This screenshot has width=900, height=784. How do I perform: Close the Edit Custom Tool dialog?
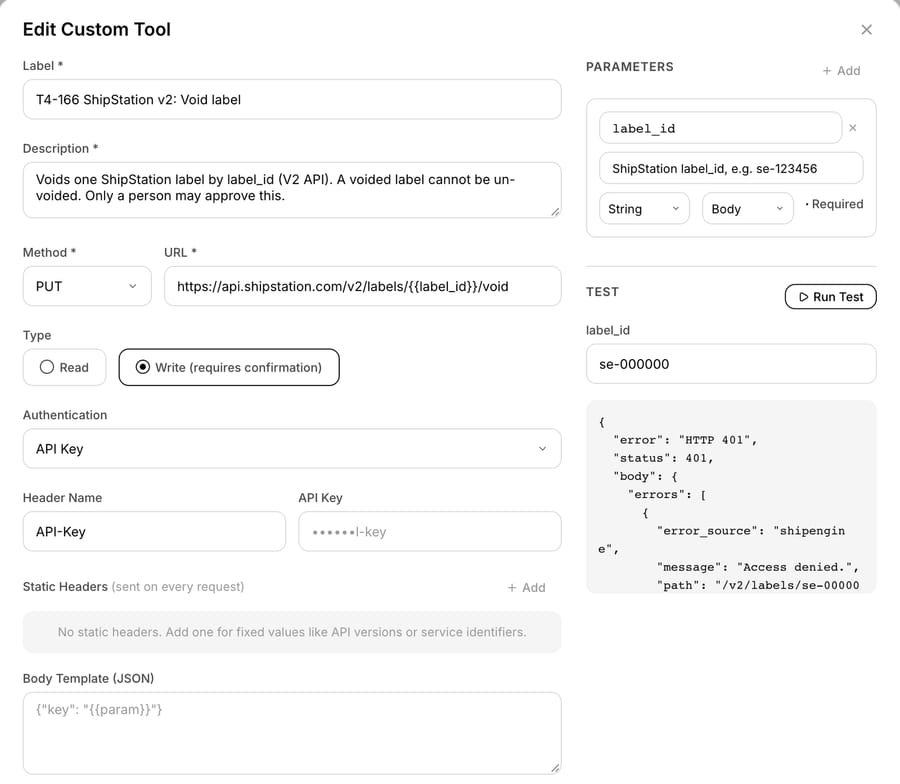click(x=866, y=29)
